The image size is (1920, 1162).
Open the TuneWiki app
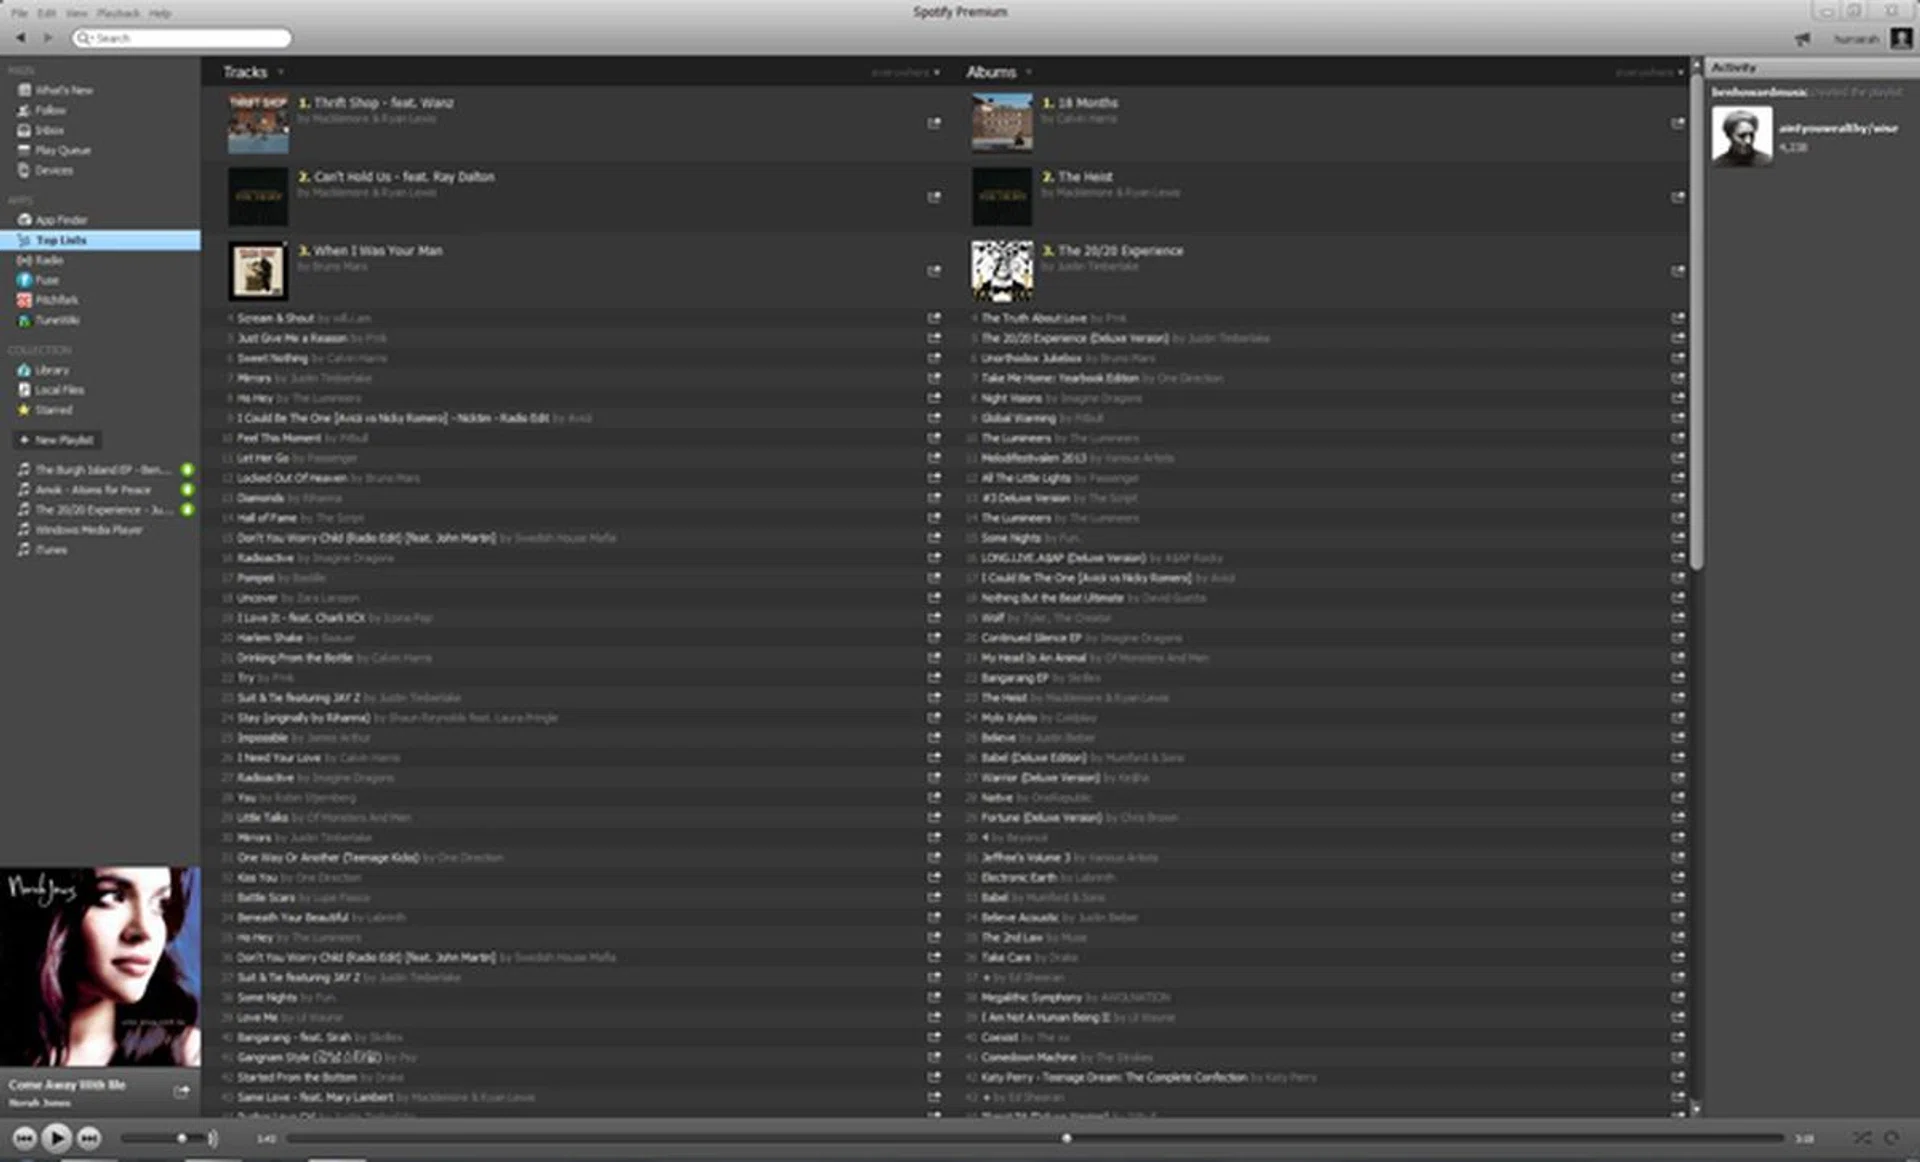(56, 320)
